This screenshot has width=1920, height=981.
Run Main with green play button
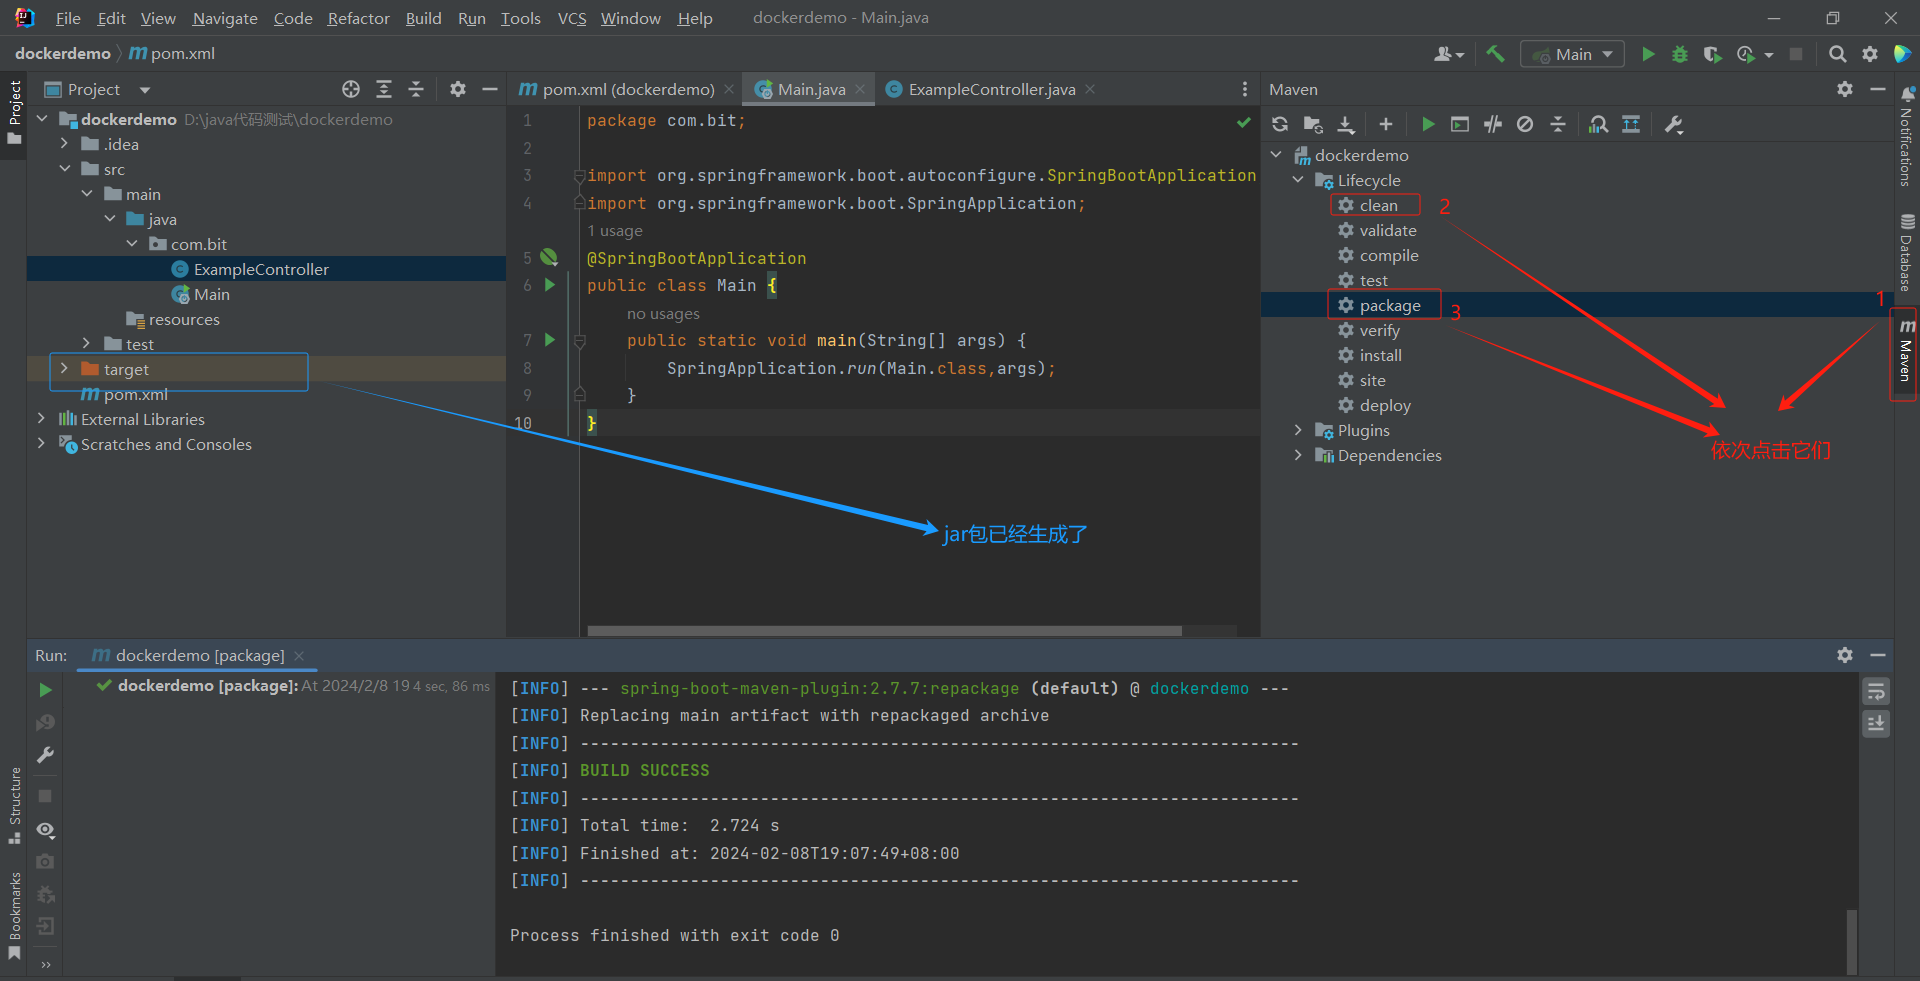(1648, 54)
